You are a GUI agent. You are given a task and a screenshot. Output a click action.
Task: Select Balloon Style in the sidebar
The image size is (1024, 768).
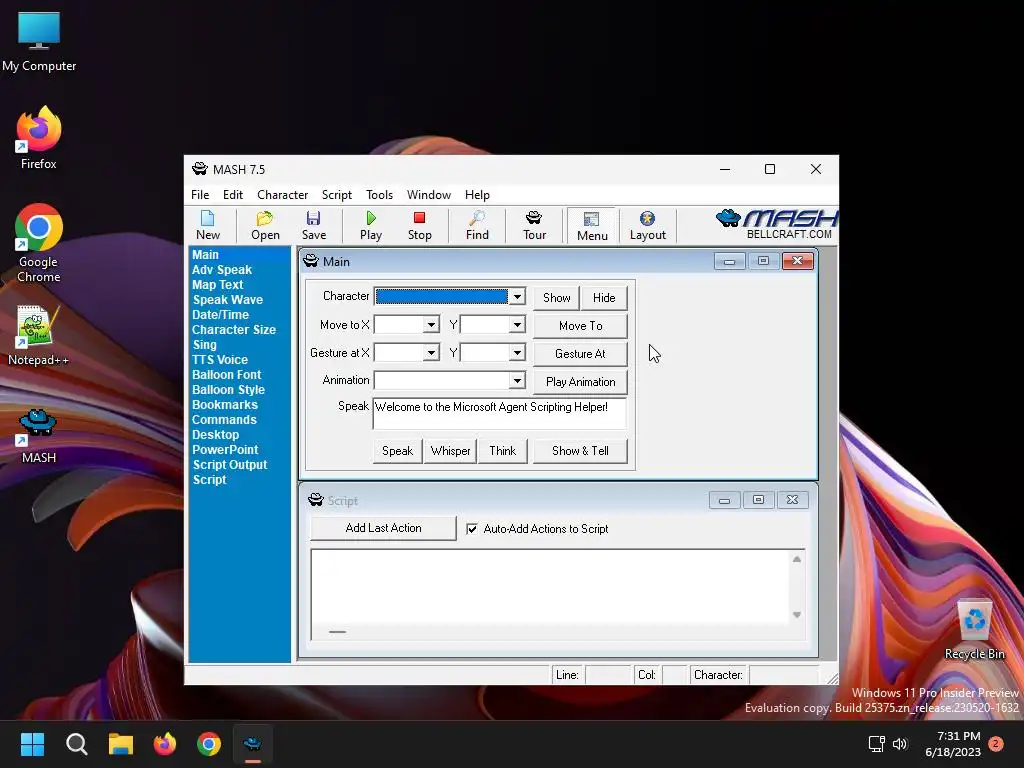pyautogui.click(x=228, y=390)
